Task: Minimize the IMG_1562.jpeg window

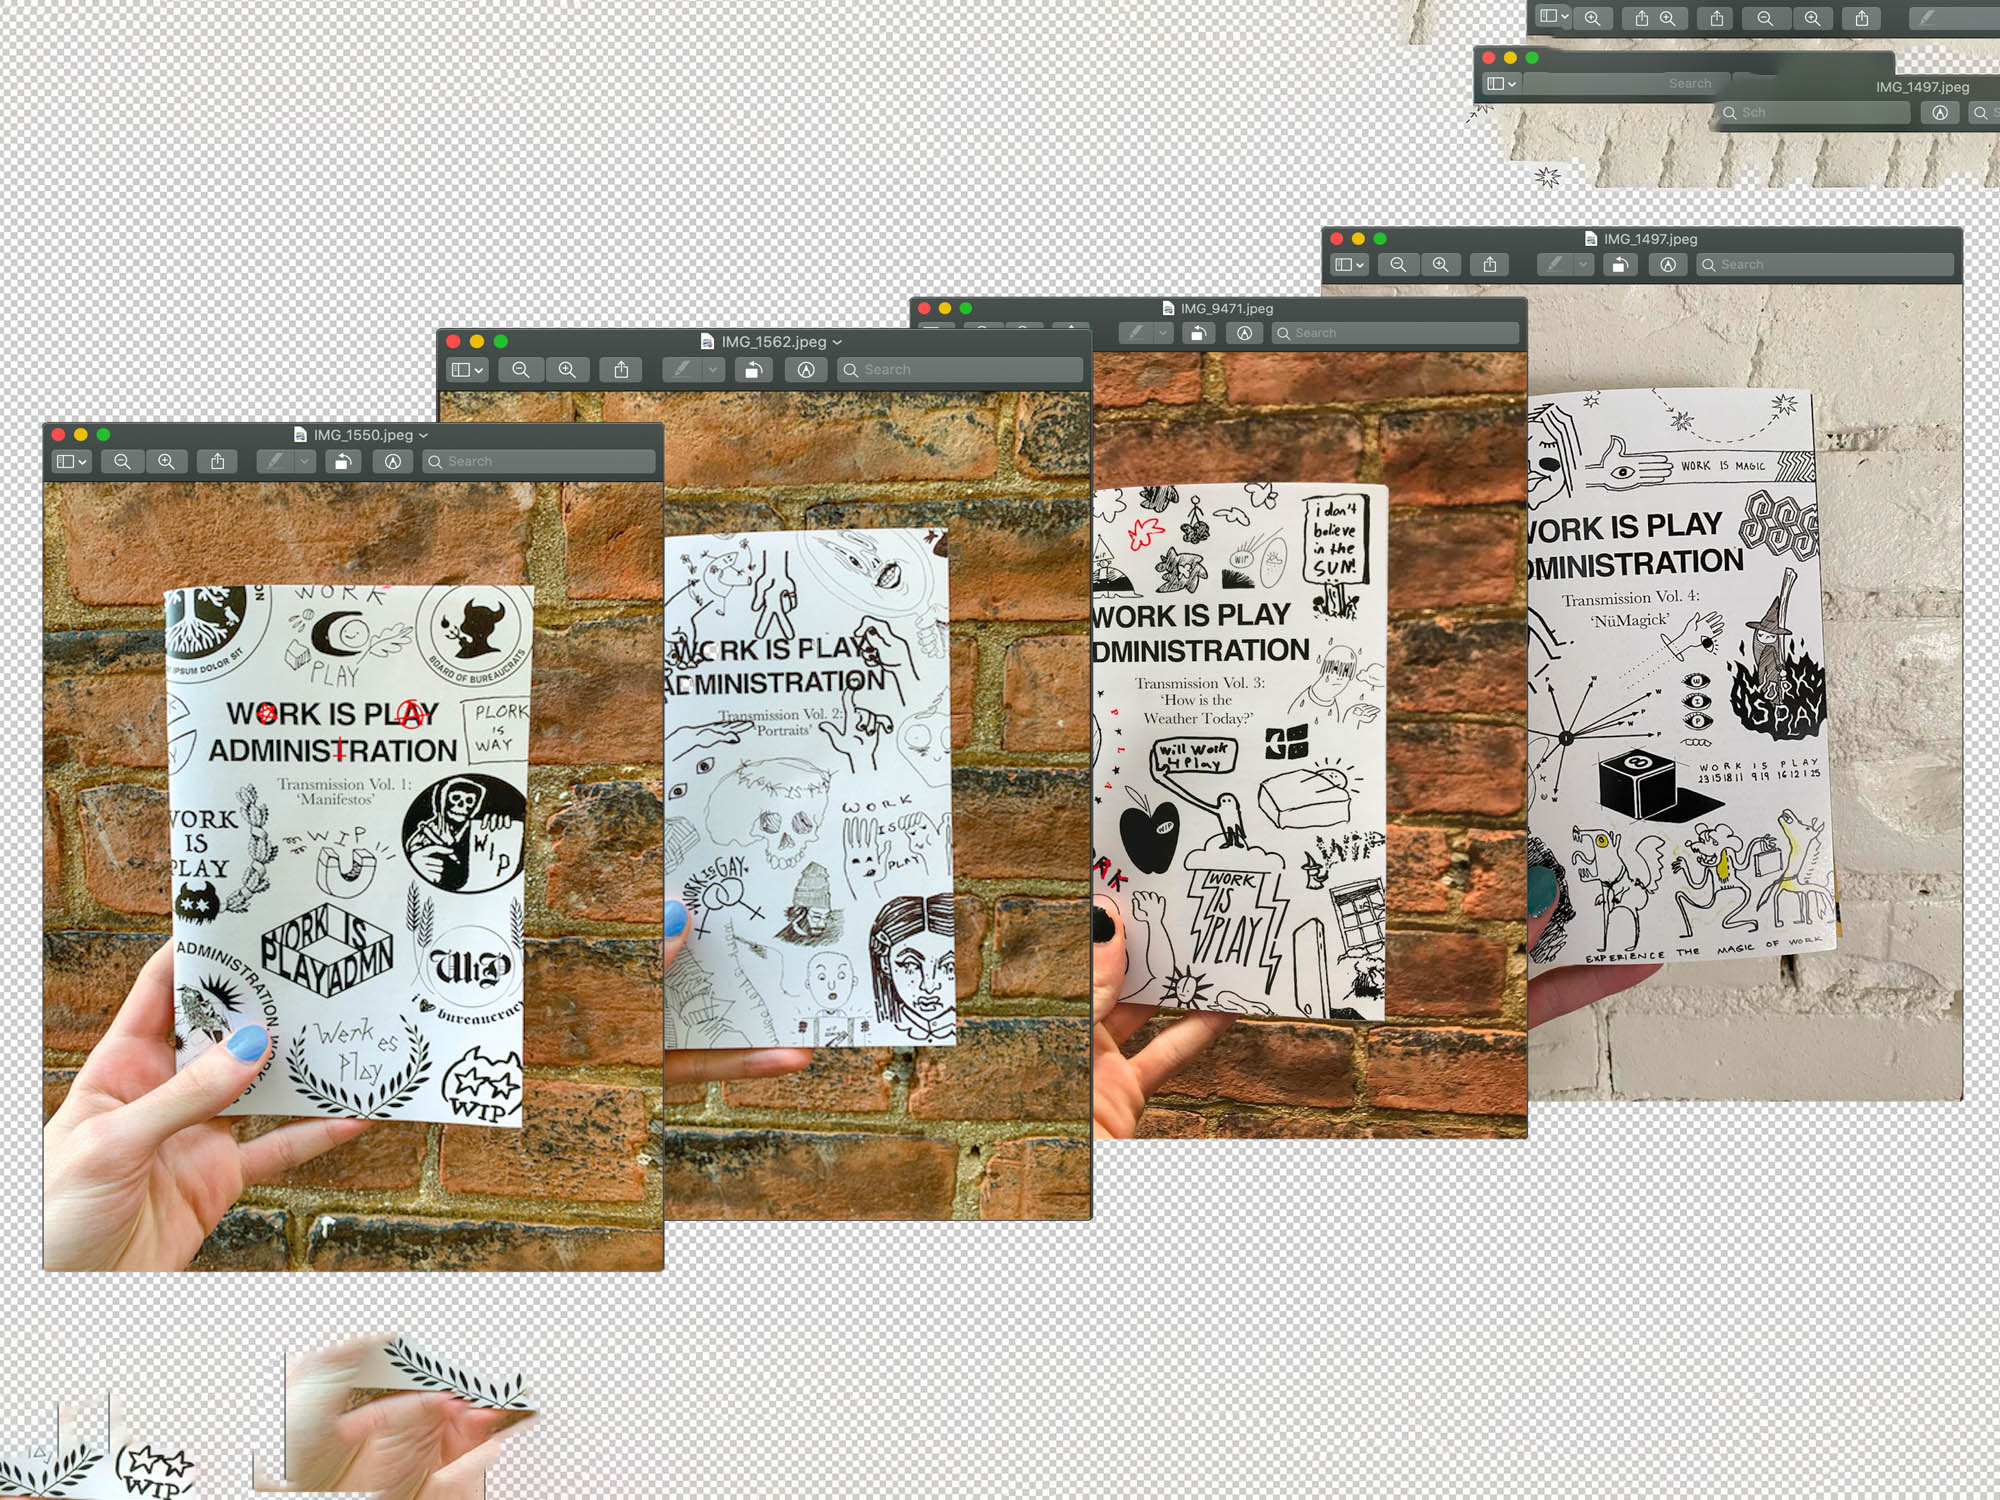Action: point(477,342)
